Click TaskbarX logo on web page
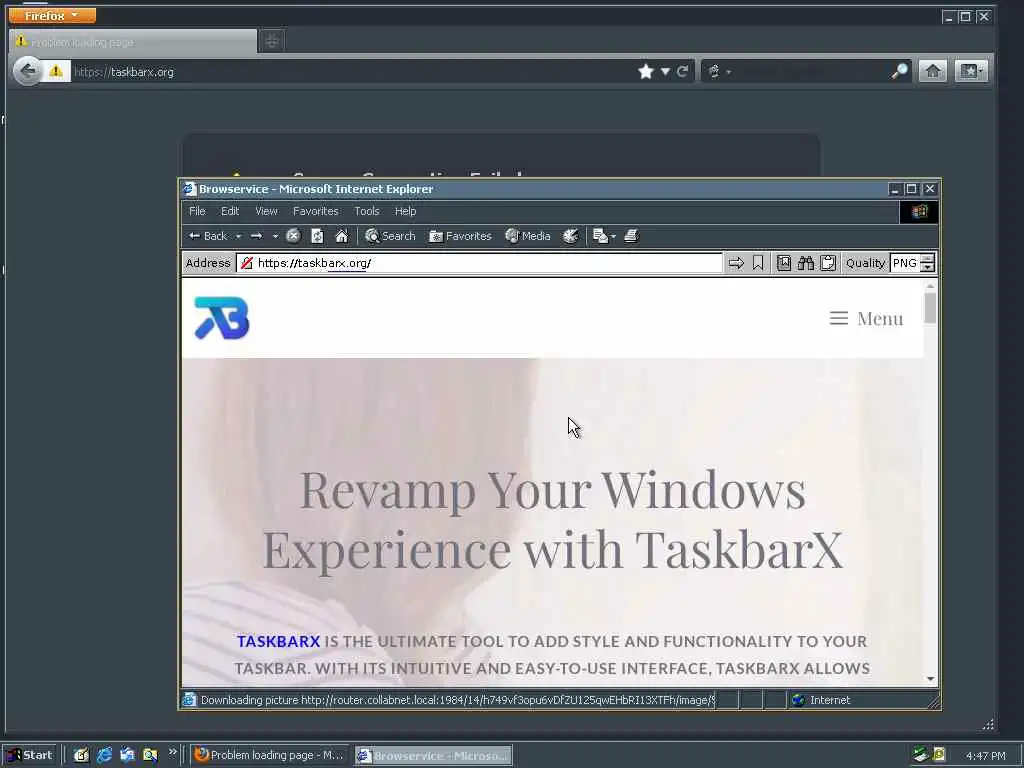The image size is (1024, 768). (222, 318)
